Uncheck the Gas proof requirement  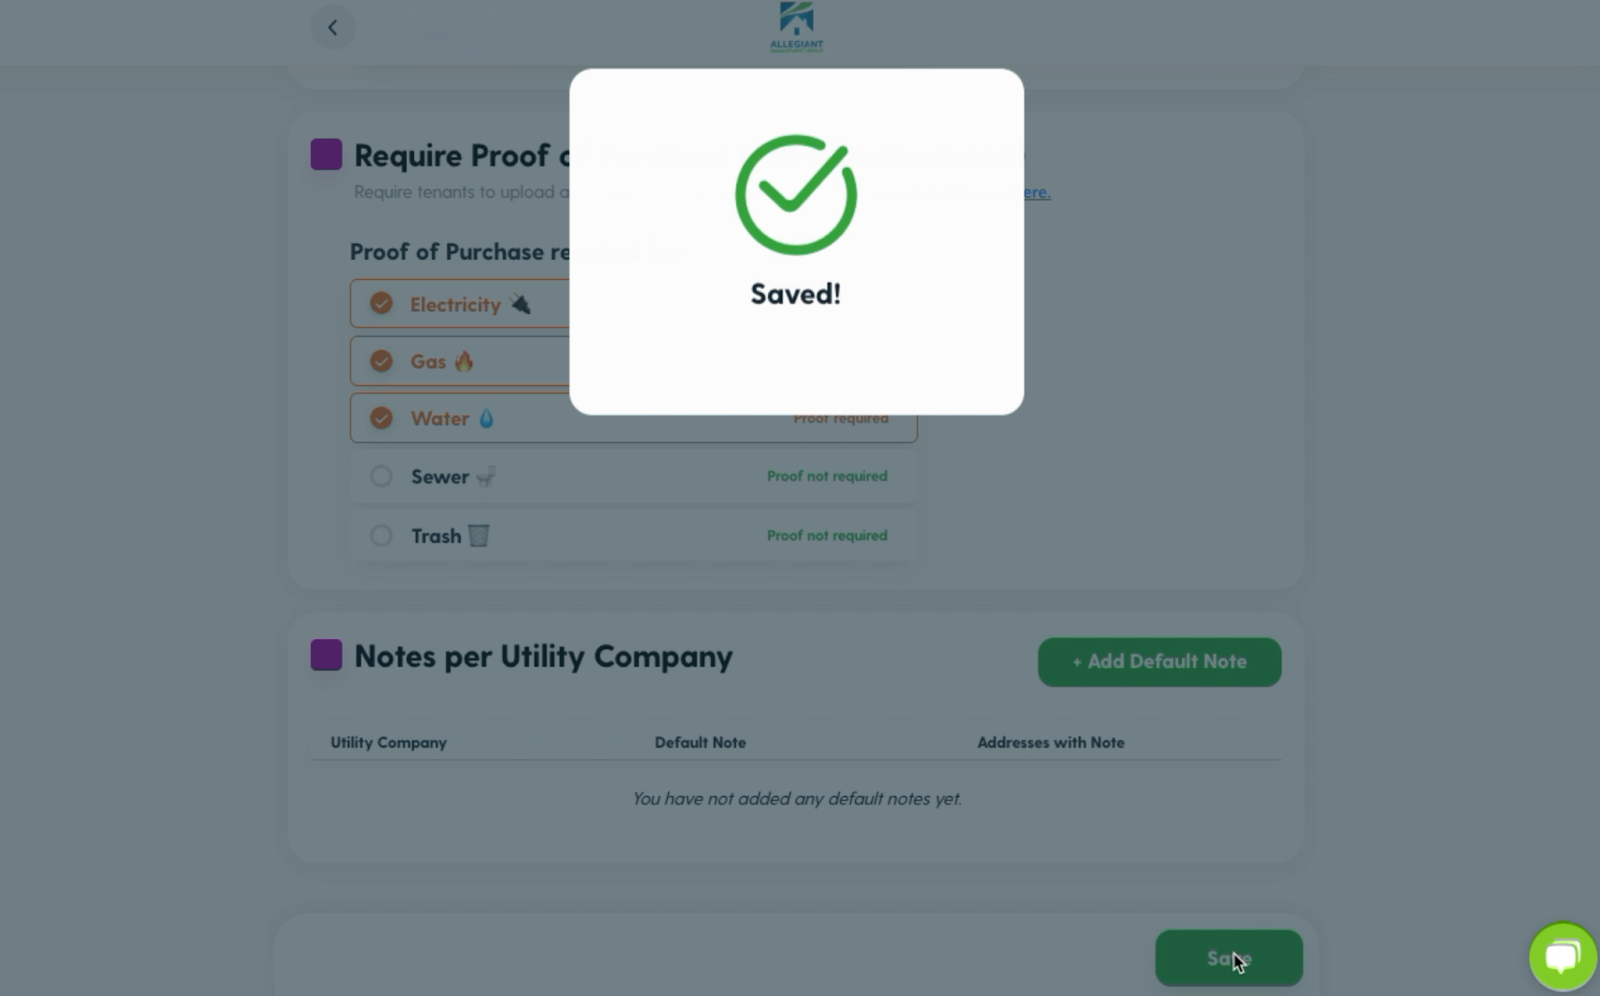tap(381, 361)
